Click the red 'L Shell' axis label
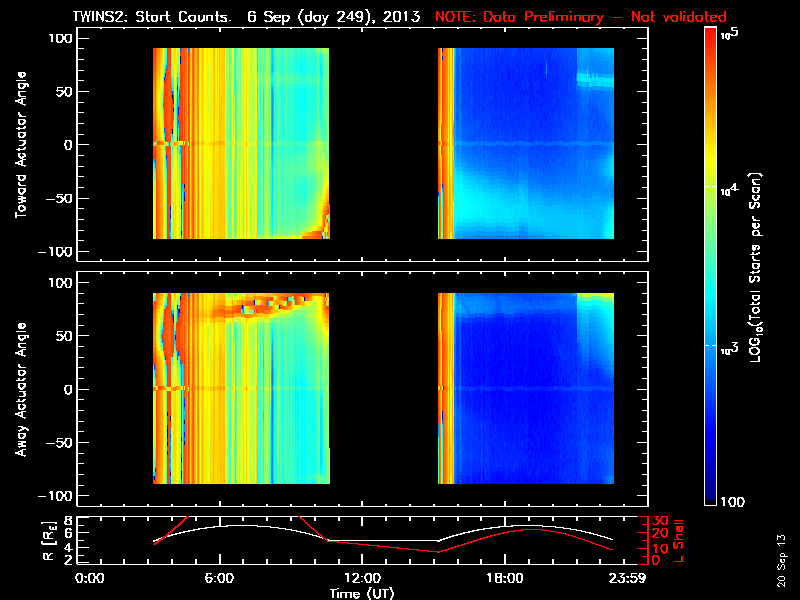 pos(678,541)
